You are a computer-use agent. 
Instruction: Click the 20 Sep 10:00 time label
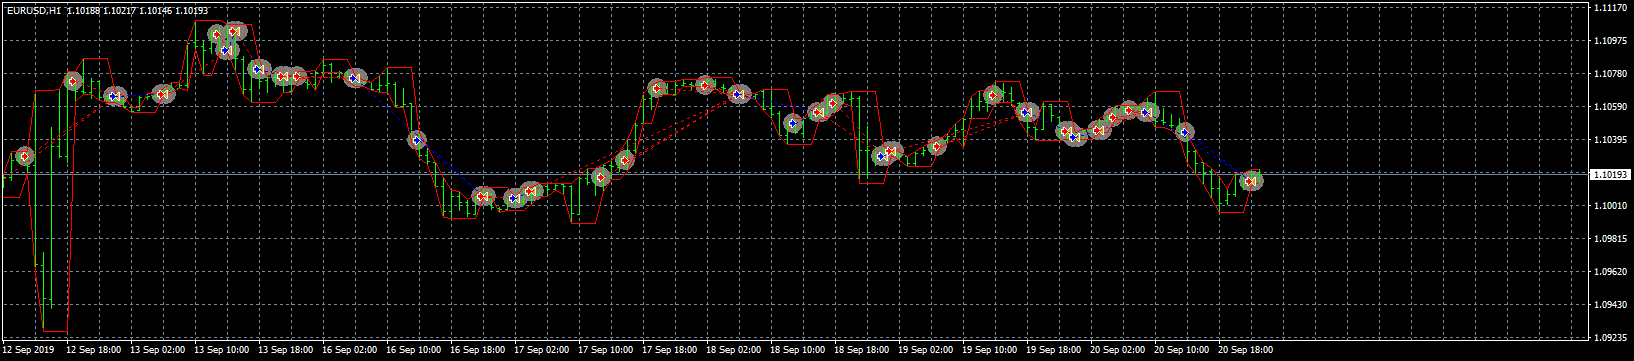click(1183, 351)
